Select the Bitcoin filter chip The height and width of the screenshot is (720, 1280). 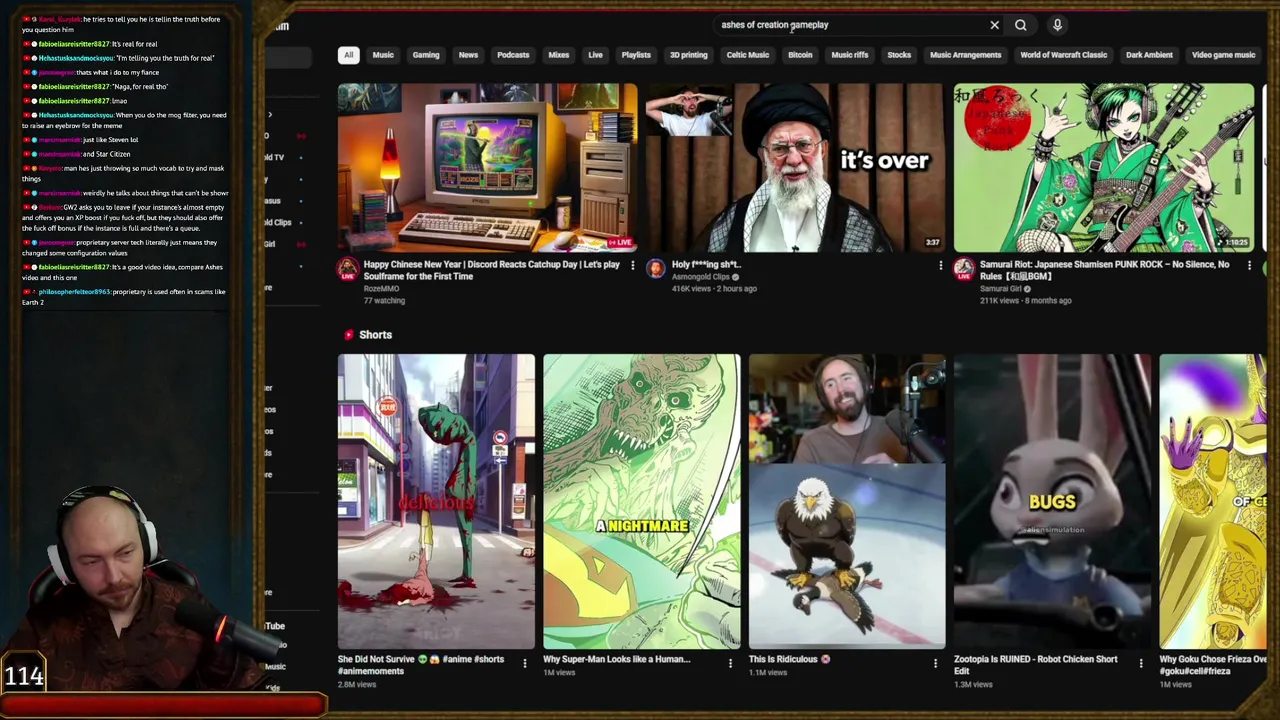tap(800, 55)
